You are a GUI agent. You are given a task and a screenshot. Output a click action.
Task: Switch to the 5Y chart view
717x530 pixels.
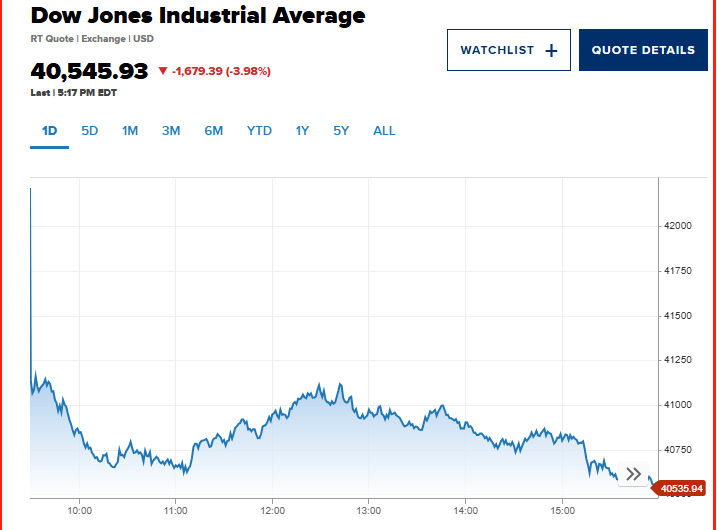(x=342, y=131)
